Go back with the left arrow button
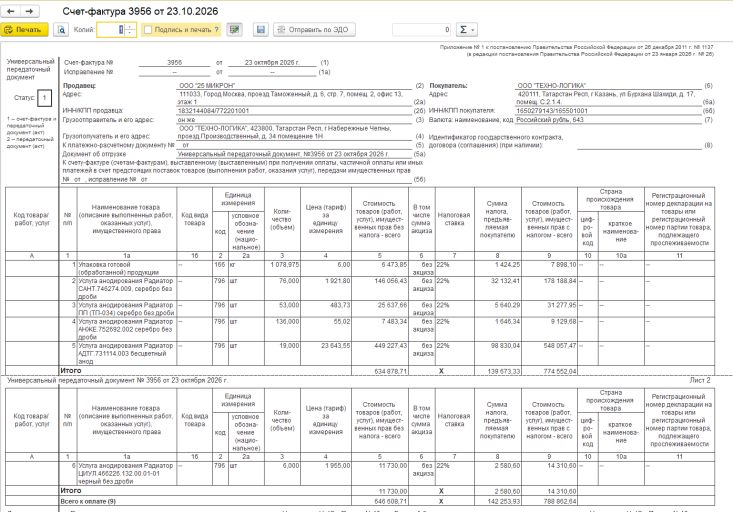Image resolution: width=733 pixels, height=512 pixels. [11, 11]
